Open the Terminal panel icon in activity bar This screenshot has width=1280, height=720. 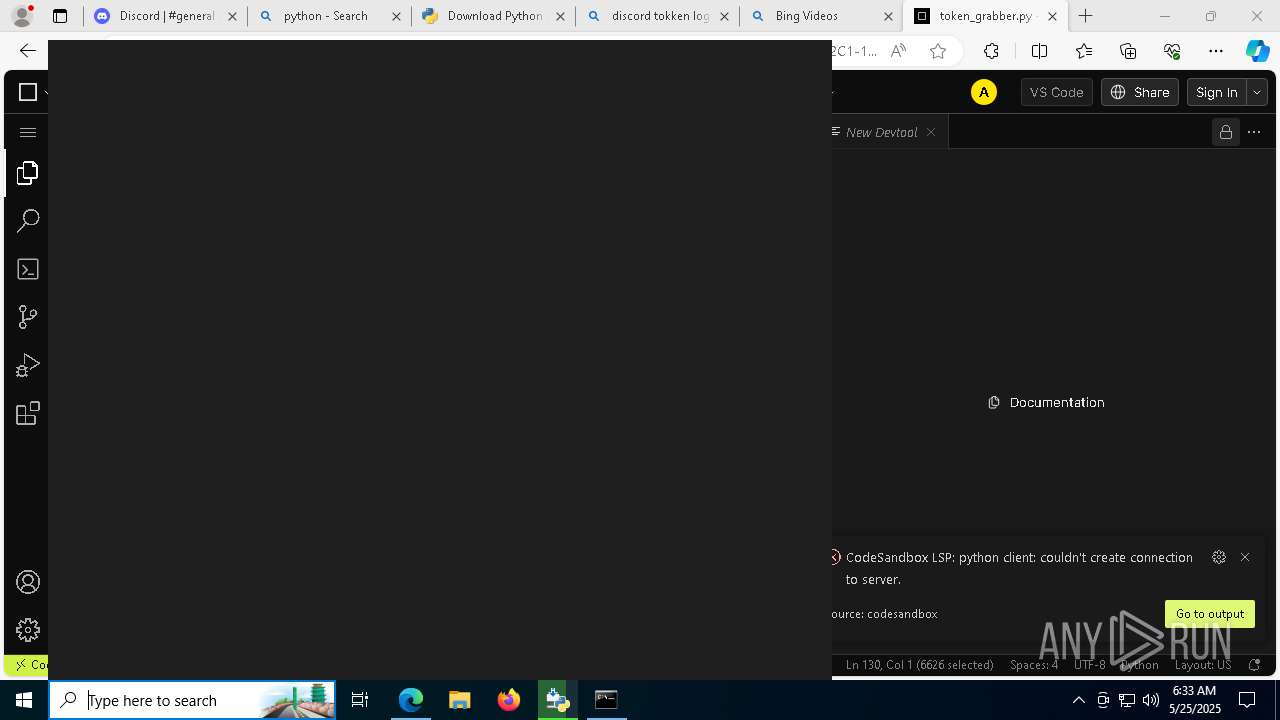click(28, 269)
